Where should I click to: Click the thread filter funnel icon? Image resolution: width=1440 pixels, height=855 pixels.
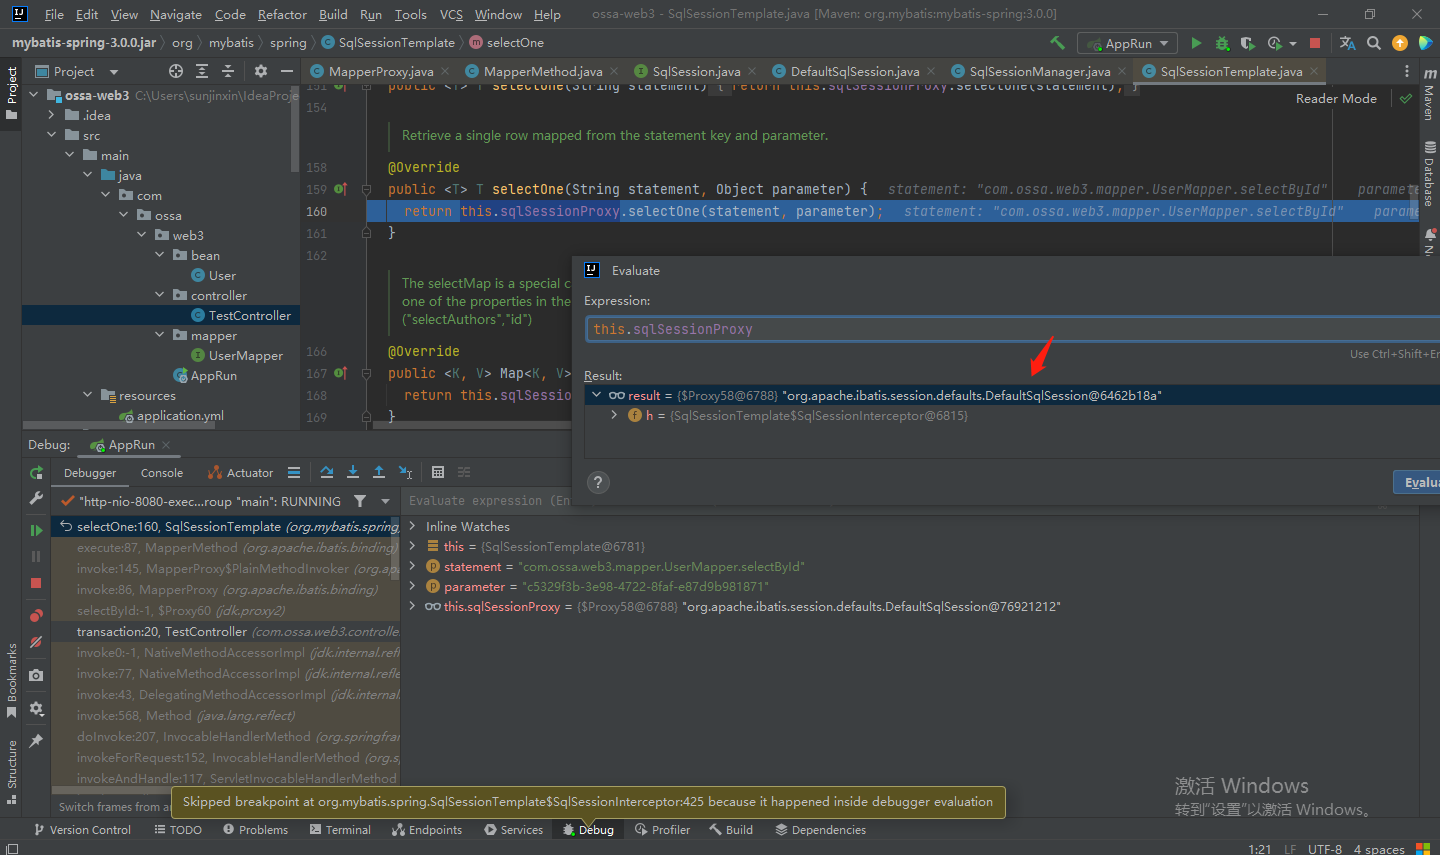coord(360,501)
